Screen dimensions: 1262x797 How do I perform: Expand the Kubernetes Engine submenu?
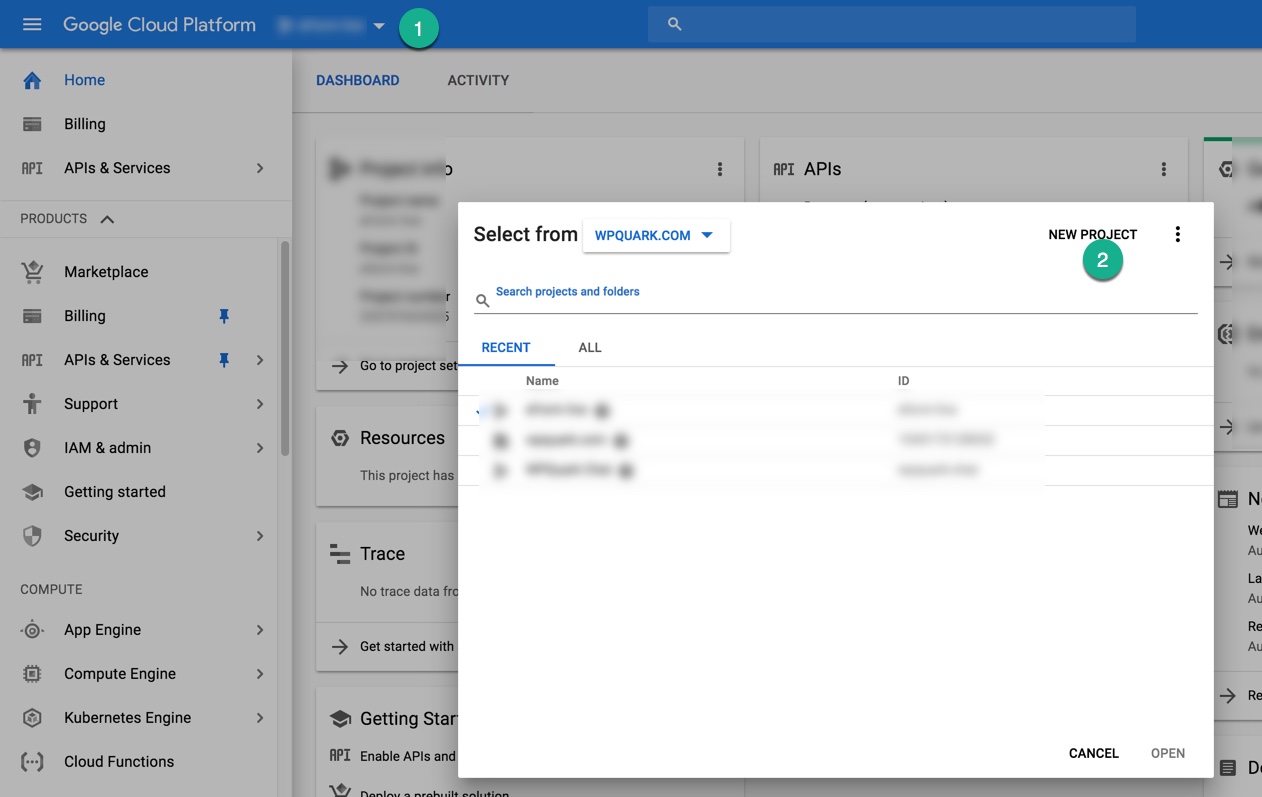[x=260, y=718]
